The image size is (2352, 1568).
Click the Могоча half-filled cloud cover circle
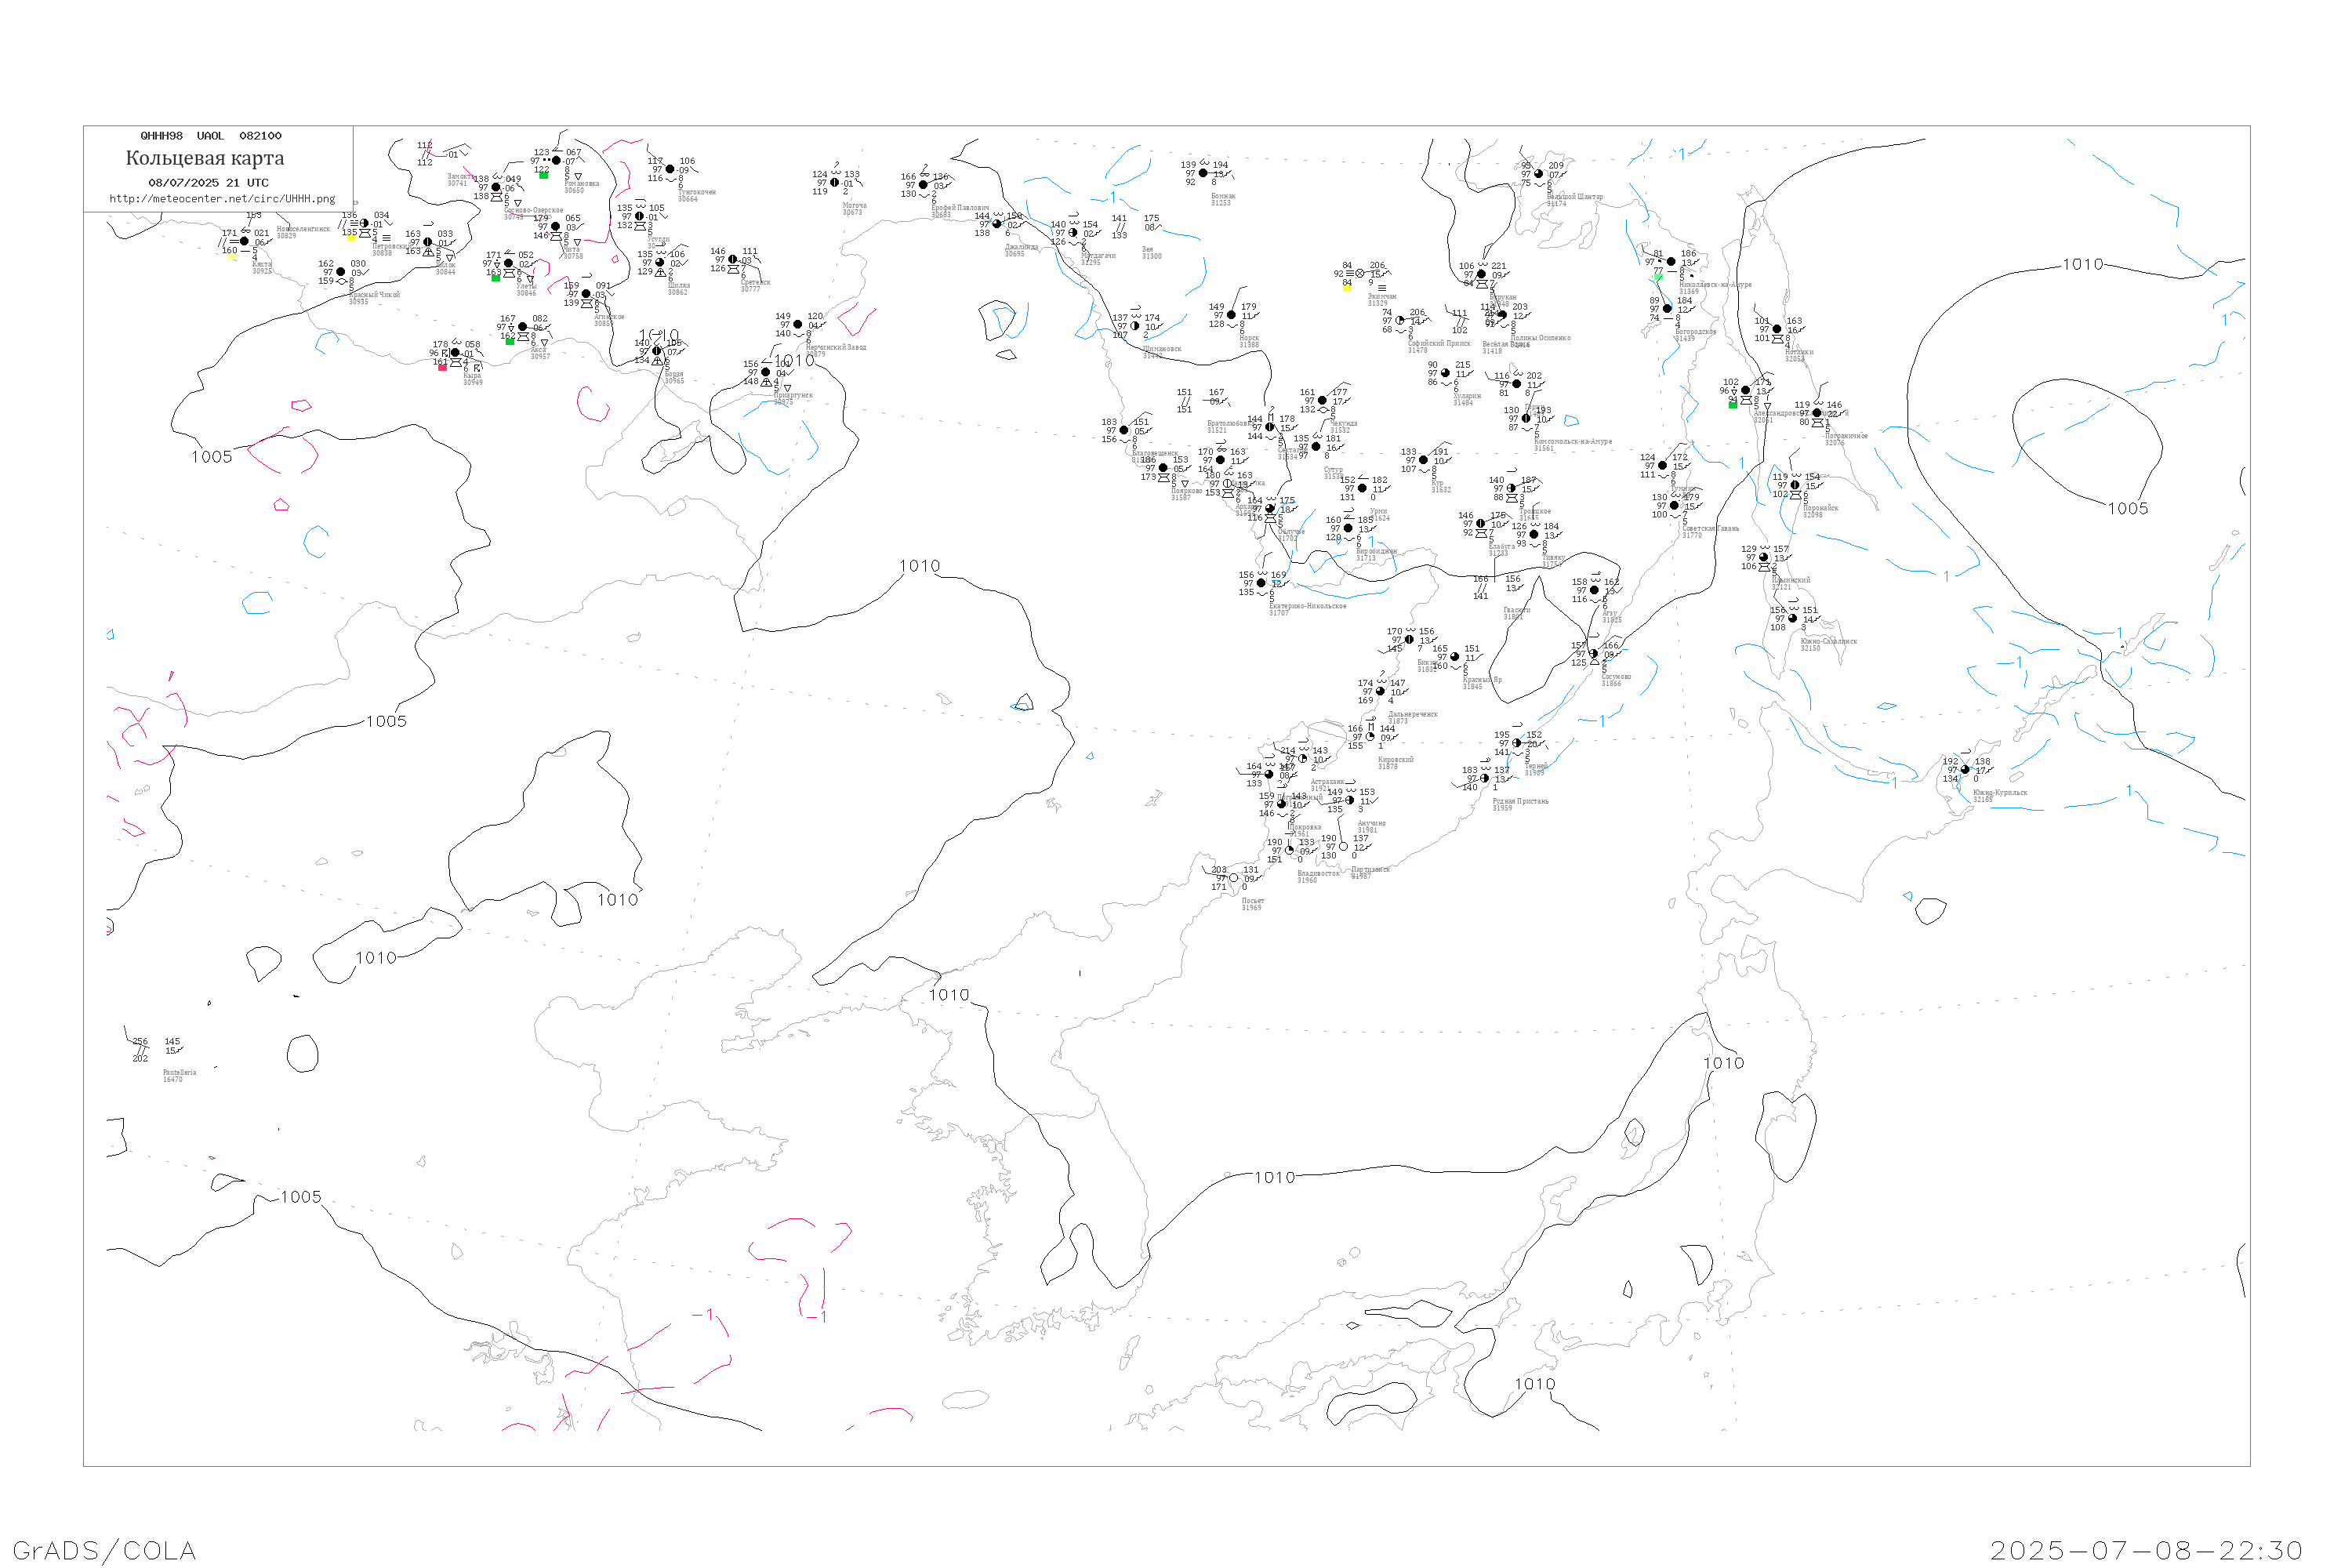[x=835, y=183]
